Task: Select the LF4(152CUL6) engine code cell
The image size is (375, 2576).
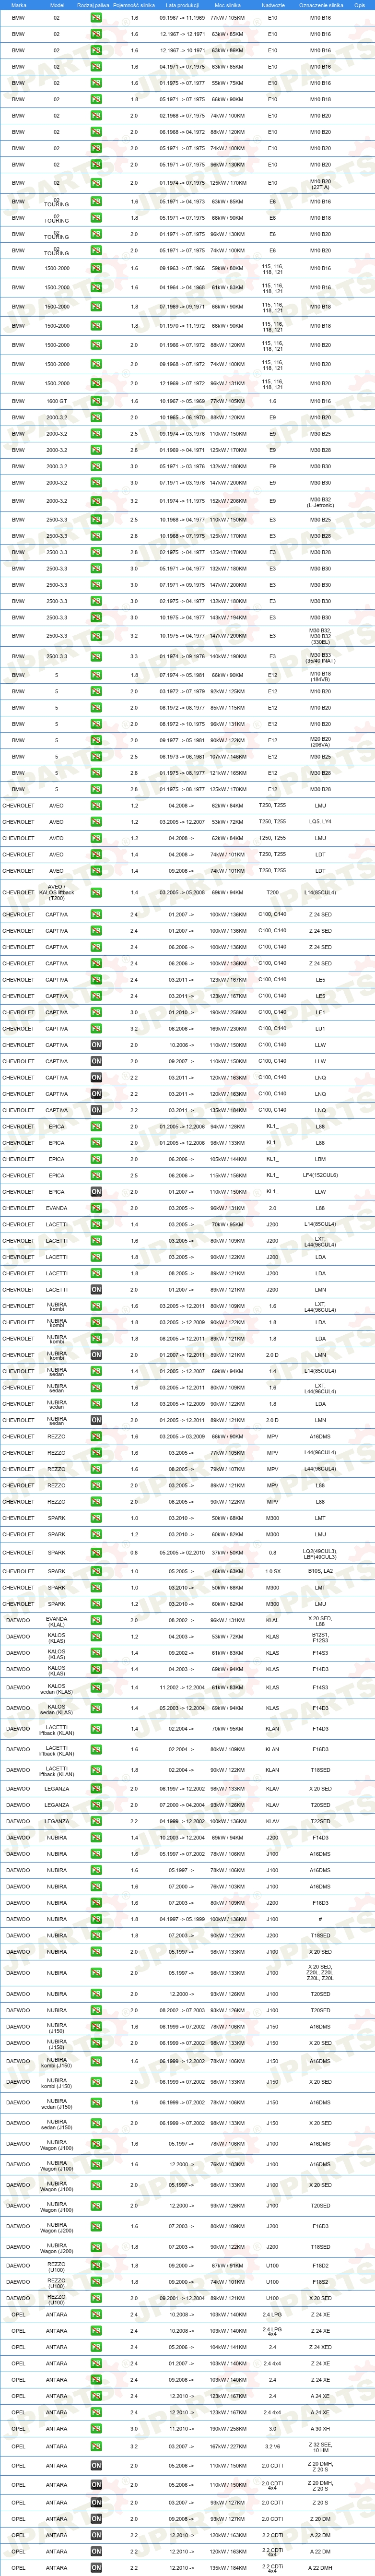Action: click(320, 1175)
